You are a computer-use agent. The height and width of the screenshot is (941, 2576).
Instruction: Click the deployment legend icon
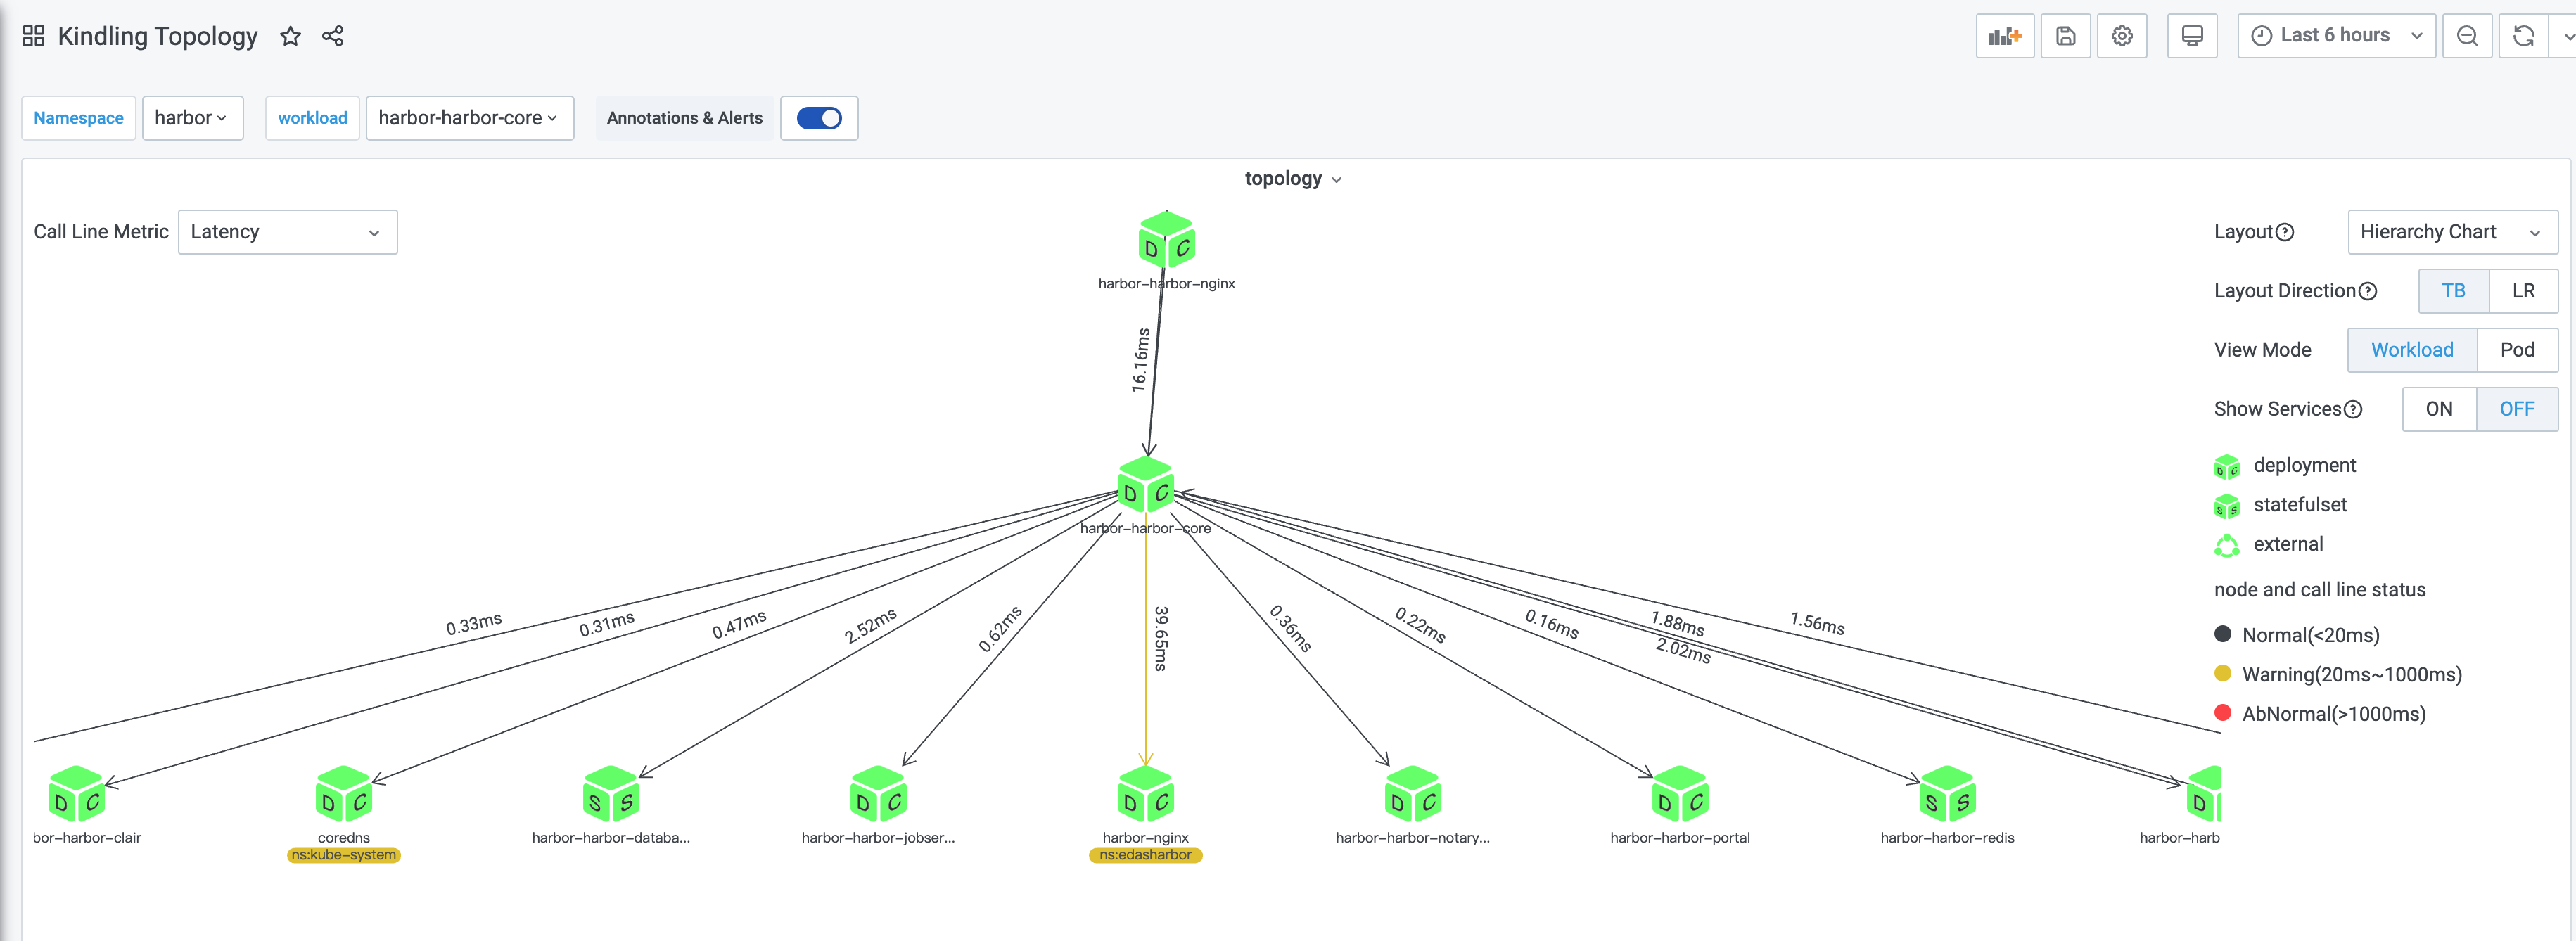coord(2227,467)
